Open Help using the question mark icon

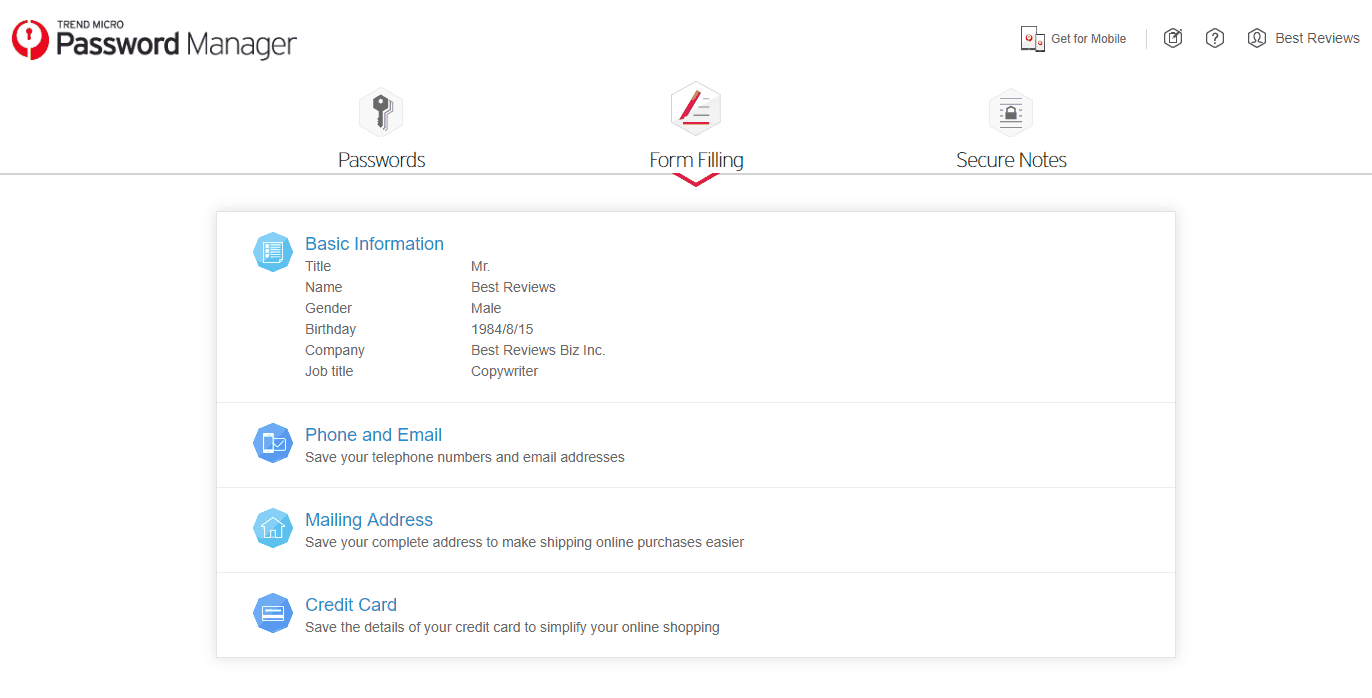[x=1214, y=37]
